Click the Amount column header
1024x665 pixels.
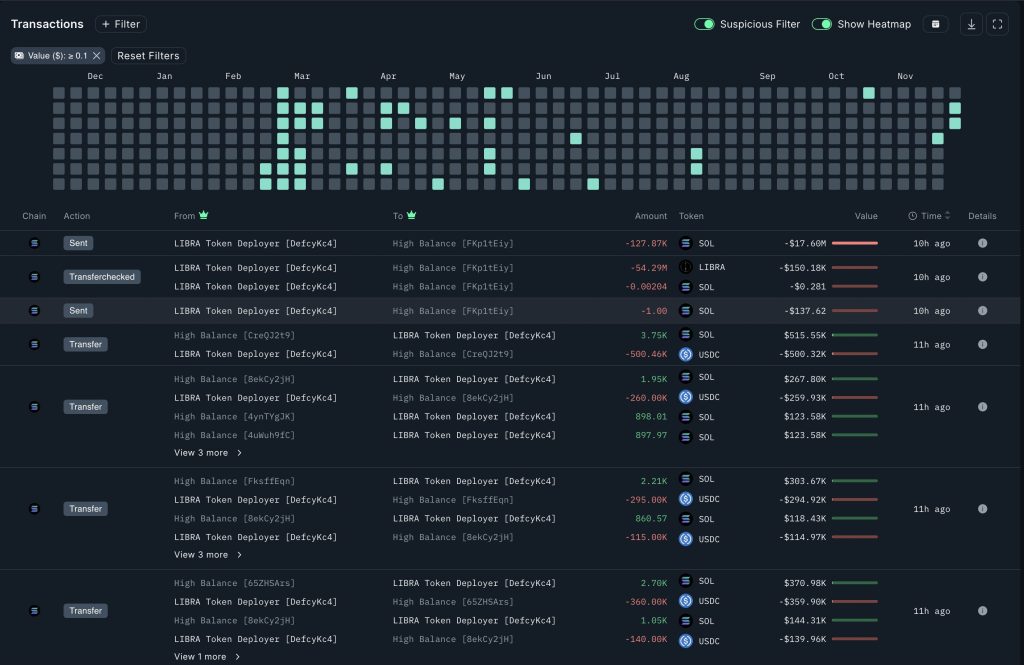point(650,216)
